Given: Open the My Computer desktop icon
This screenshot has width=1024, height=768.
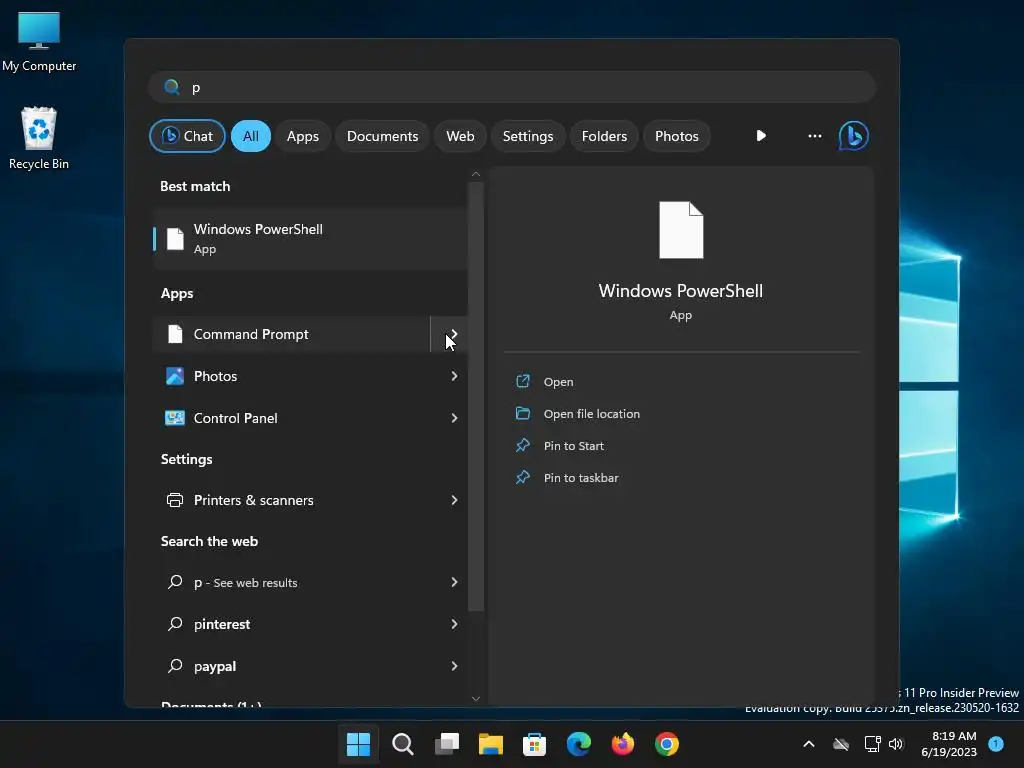Looking at the screenshot, I should click(39, 42).
